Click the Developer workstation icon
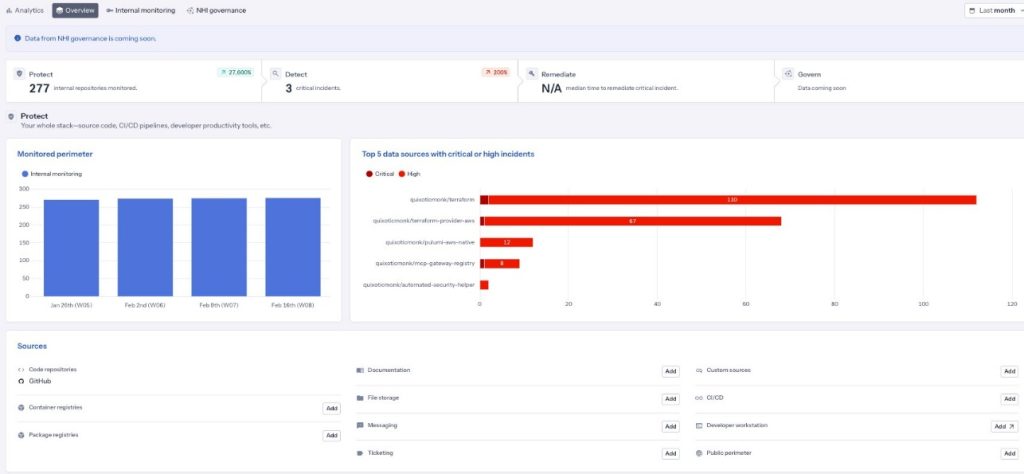 pyautogui.click(x=699, y=425)
